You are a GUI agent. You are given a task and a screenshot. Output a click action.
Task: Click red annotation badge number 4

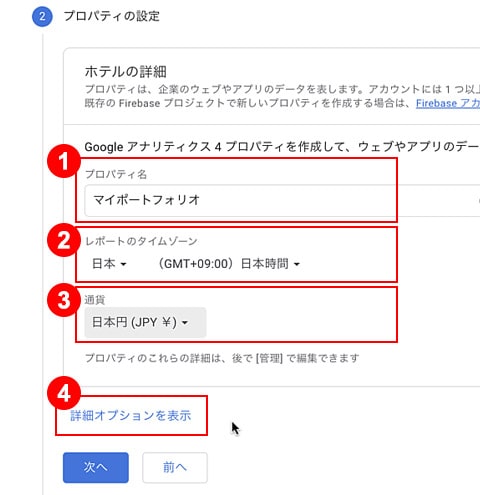64,393
